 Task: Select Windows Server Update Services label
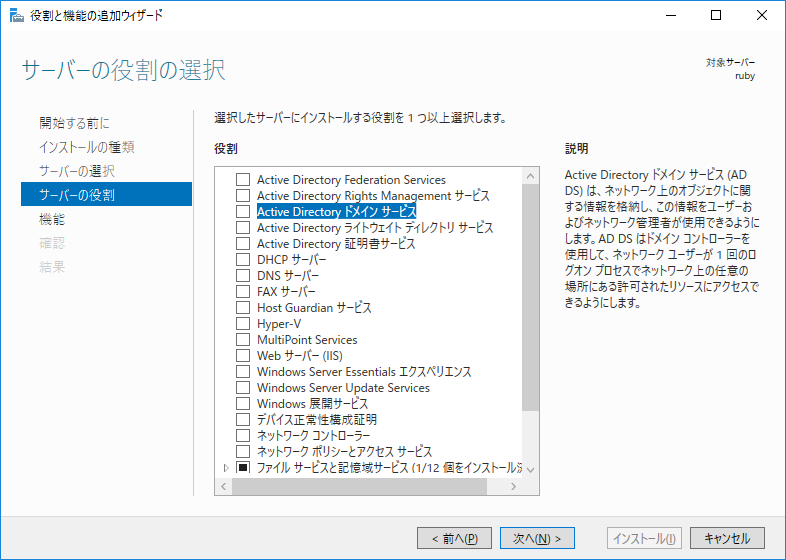[x=343, y=388]
